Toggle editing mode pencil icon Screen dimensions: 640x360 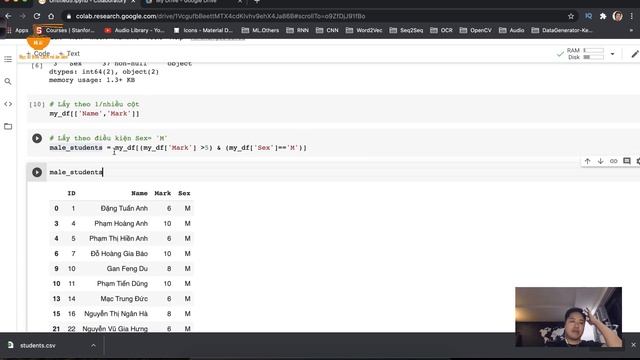tap(635, 54)
